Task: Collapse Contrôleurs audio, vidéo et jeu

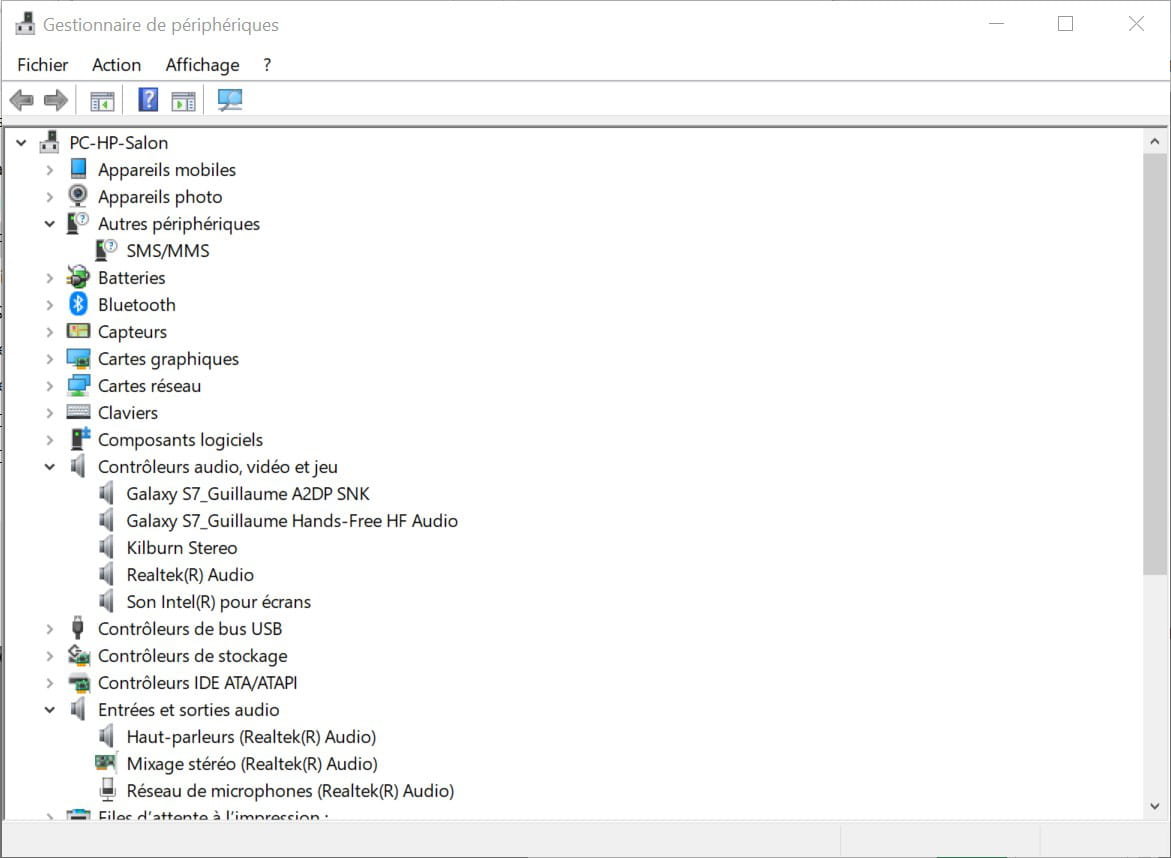Action: tap(49, 467)
